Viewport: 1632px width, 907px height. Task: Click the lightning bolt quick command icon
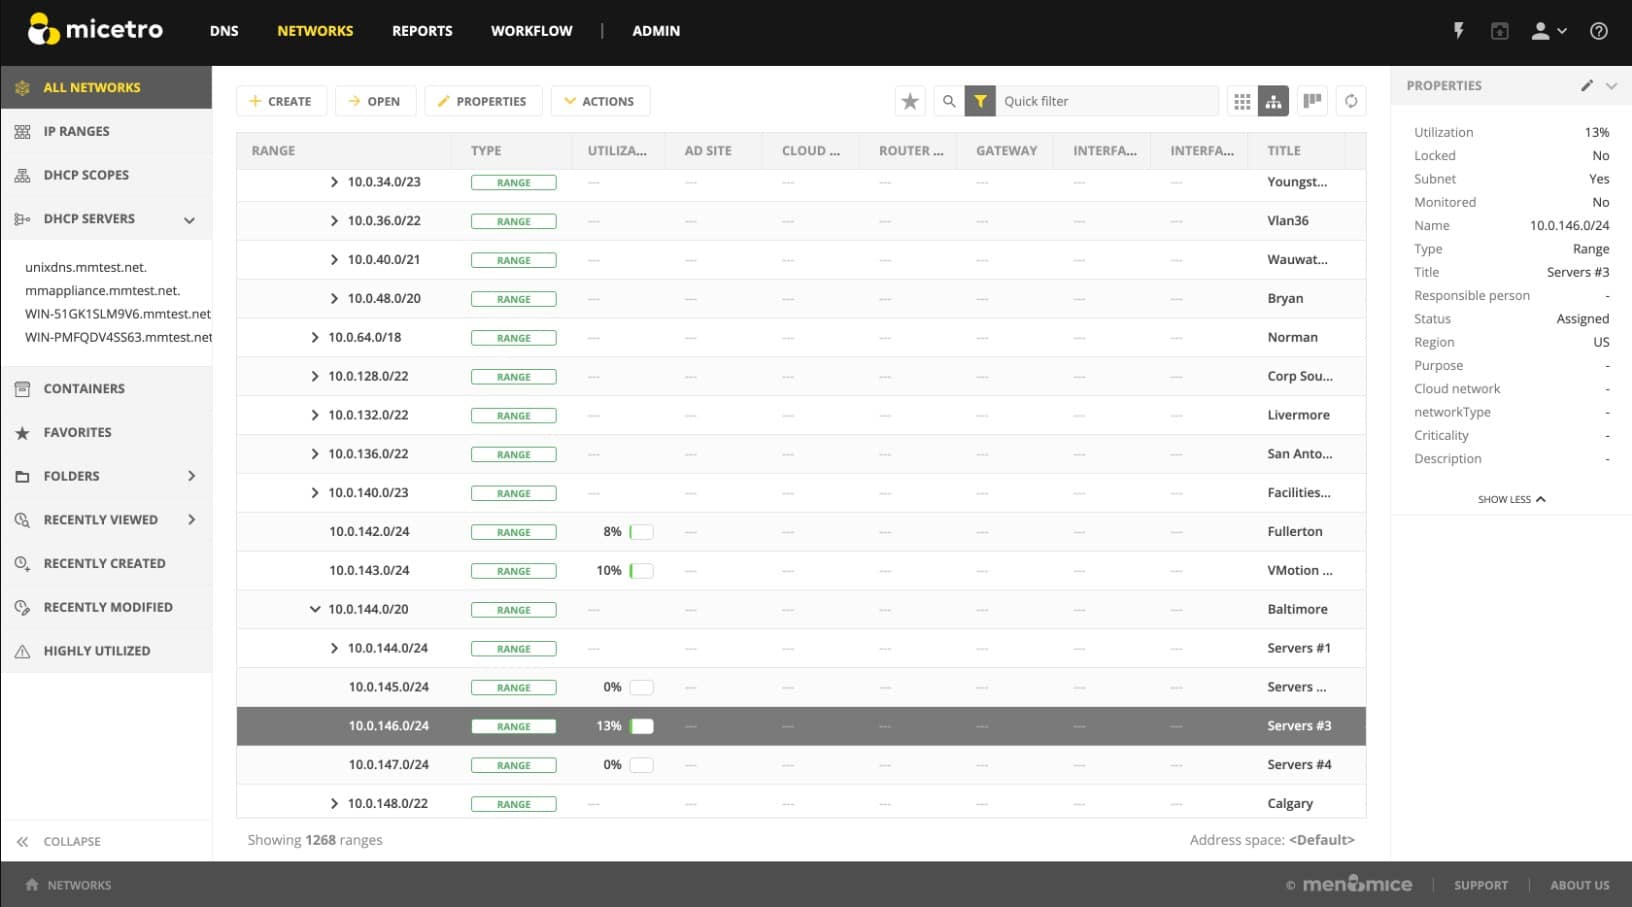point(1459,31)
